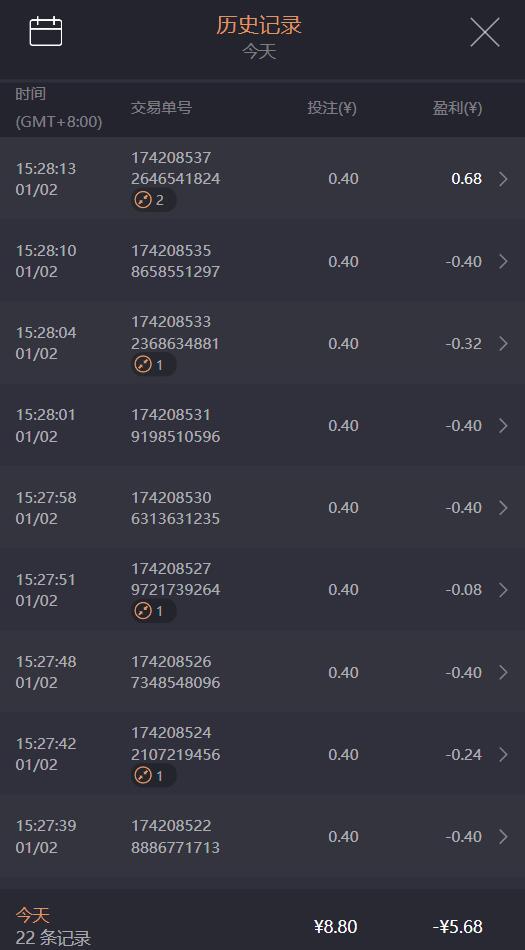Select transaction number 1742085358658551297
The height and width of the screenshot is (950, 525).
(x=176, y=261)
